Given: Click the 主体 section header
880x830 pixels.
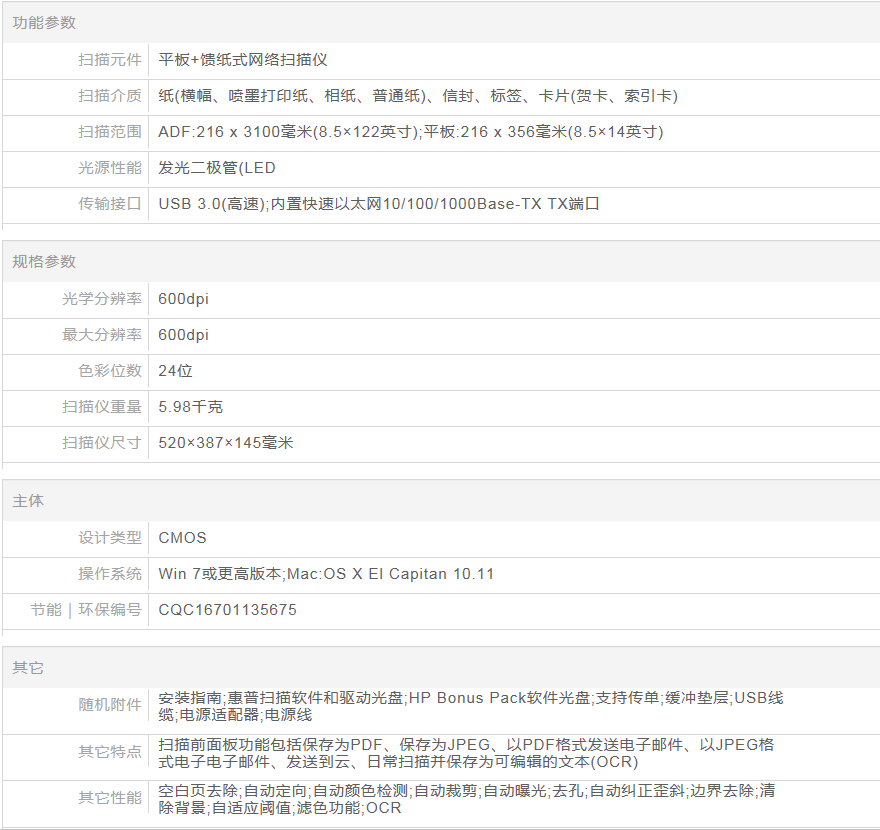Looking at the screenshot, I should [28, 500].
